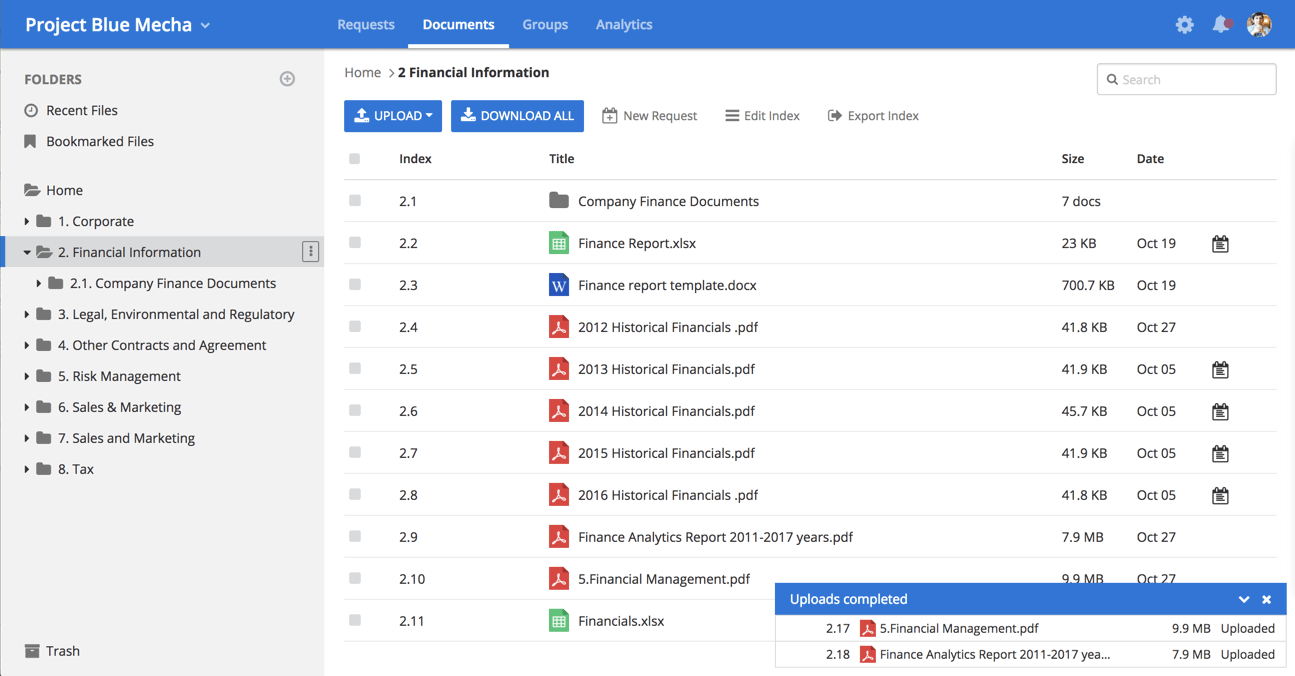Click three-dot menu on Financial Information folder
This screenshot has width=1295, height=676.
click(310, 252)
